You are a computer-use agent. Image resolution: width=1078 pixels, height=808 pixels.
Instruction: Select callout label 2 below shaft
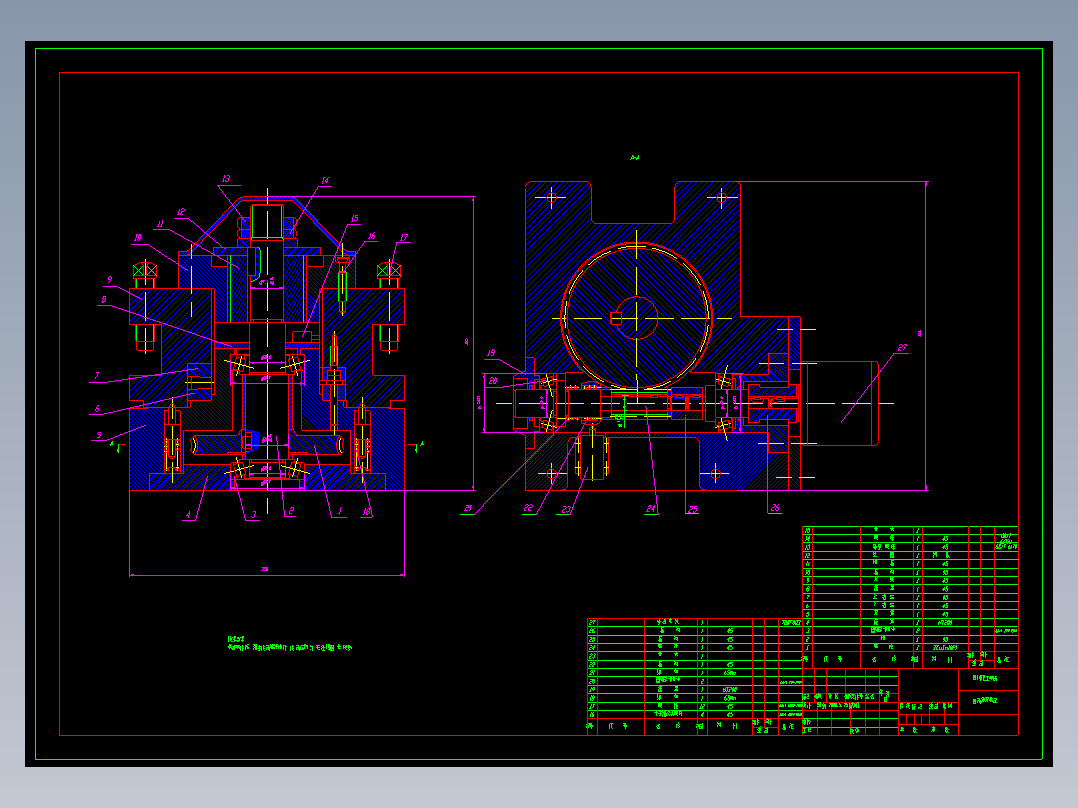coord(292,511)
